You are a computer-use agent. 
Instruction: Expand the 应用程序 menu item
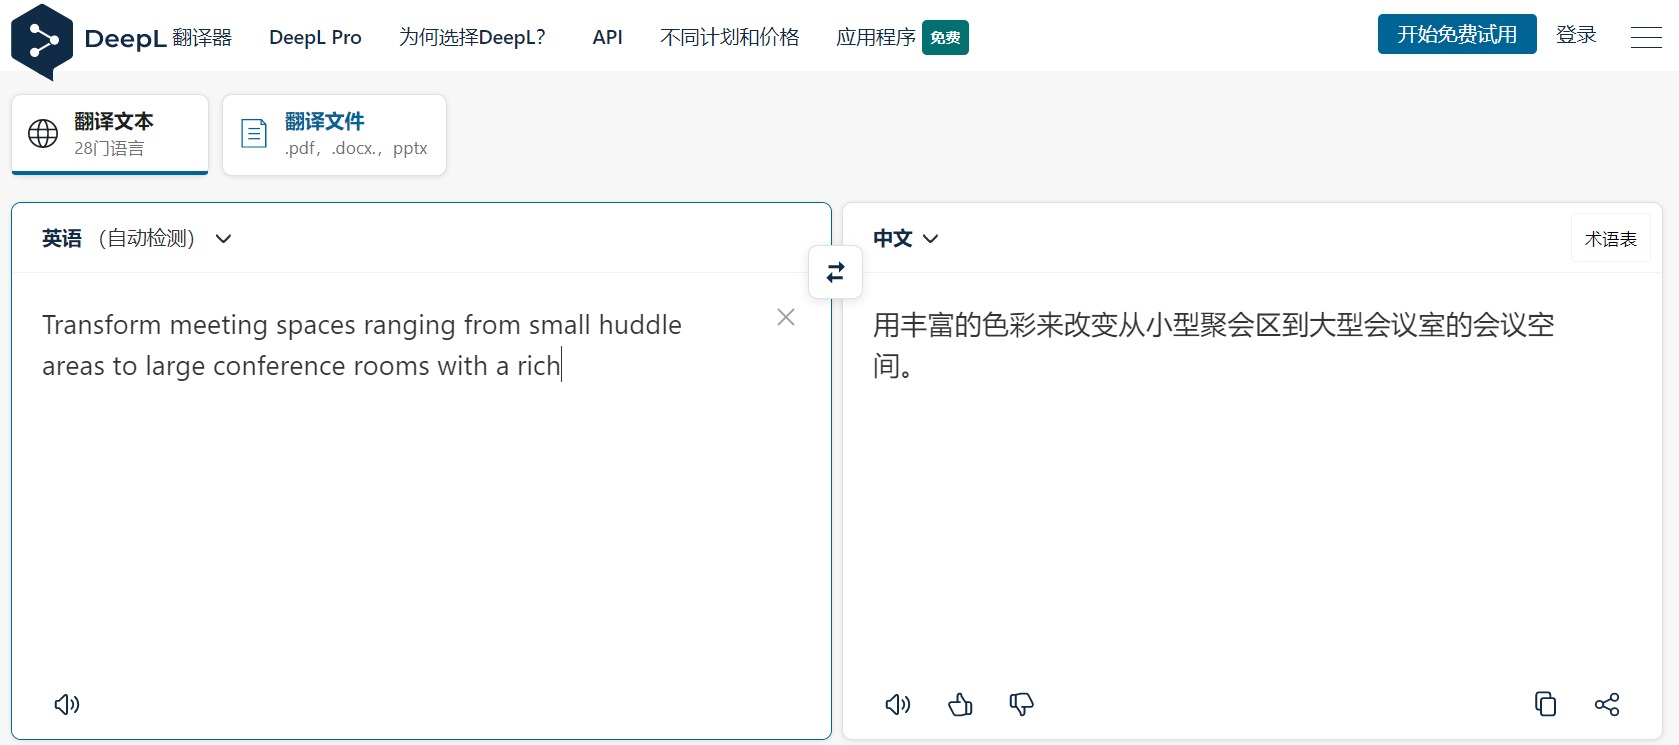tap(875, 37)
